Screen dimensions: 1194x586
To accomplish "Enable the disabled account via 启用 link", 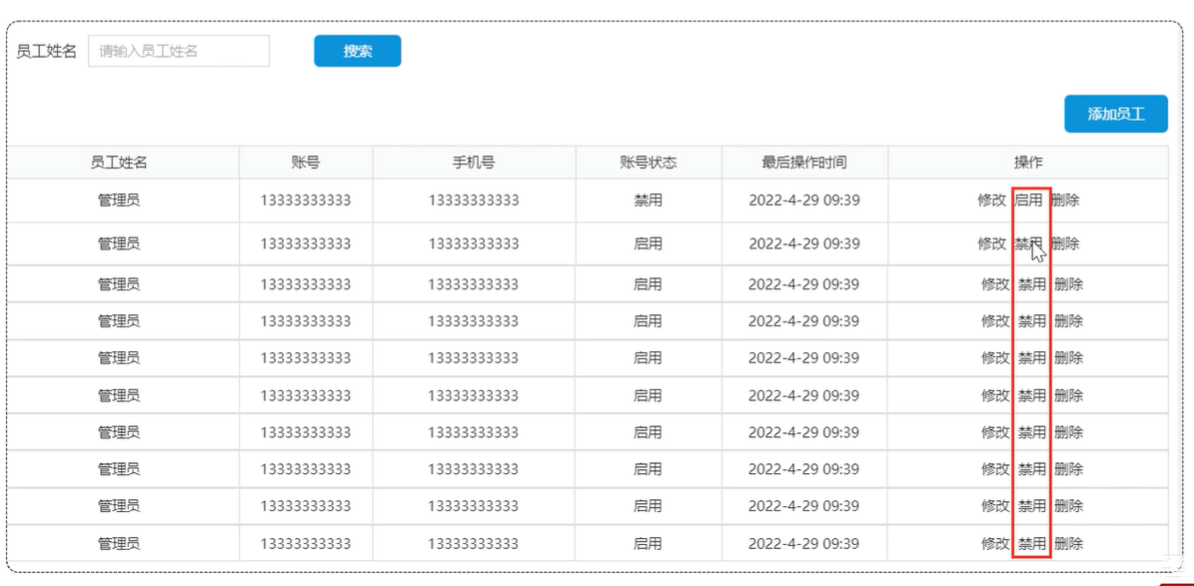I will click(x=1029, y=200).
